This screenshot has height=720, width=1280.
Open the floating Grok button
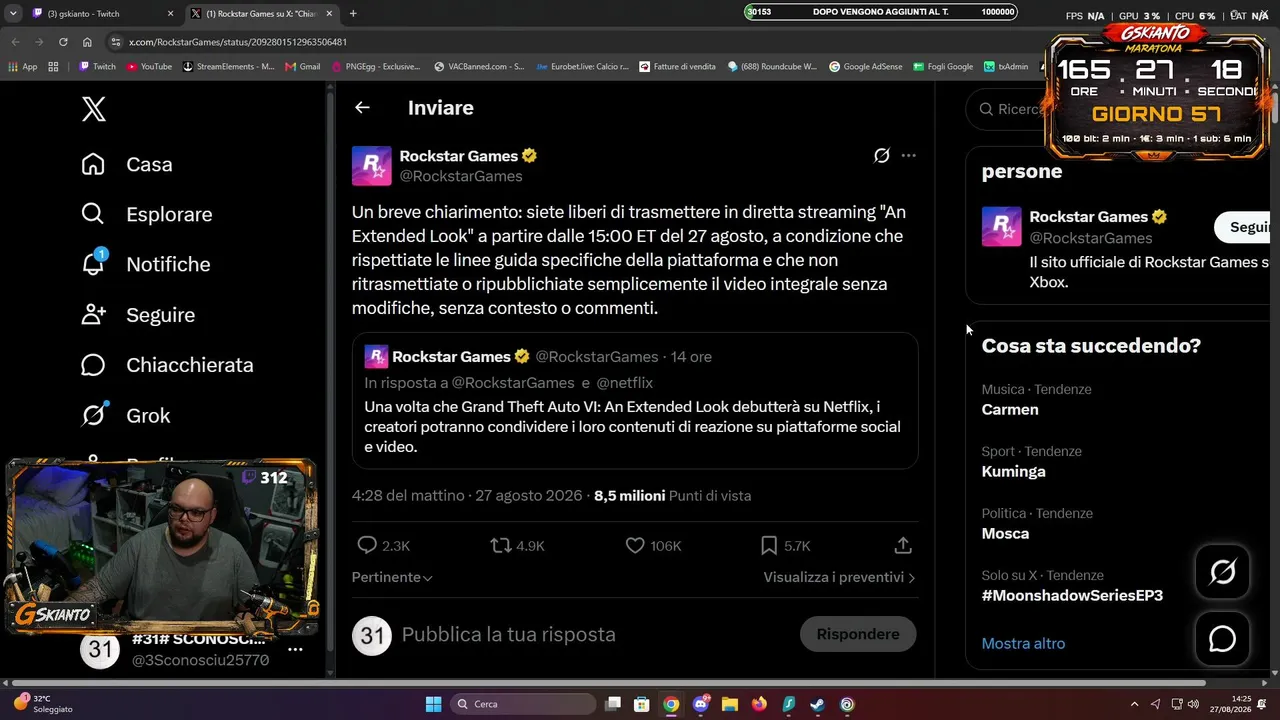[1222, 572]
